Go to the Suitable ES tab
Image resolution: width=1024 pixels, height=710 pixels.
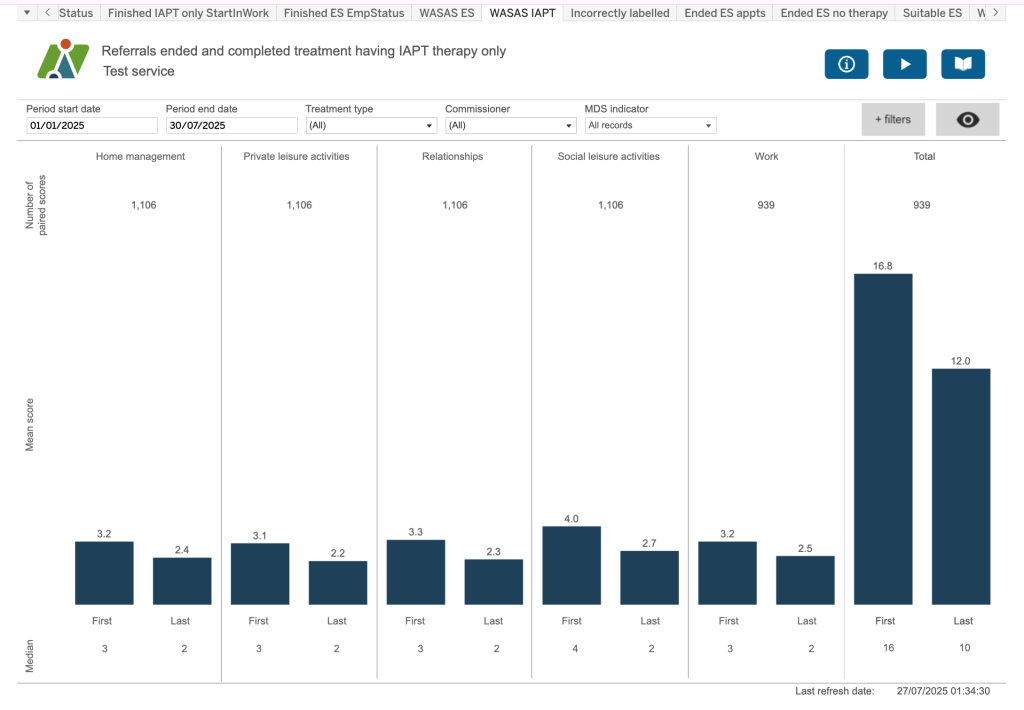[x=932, y=13]
